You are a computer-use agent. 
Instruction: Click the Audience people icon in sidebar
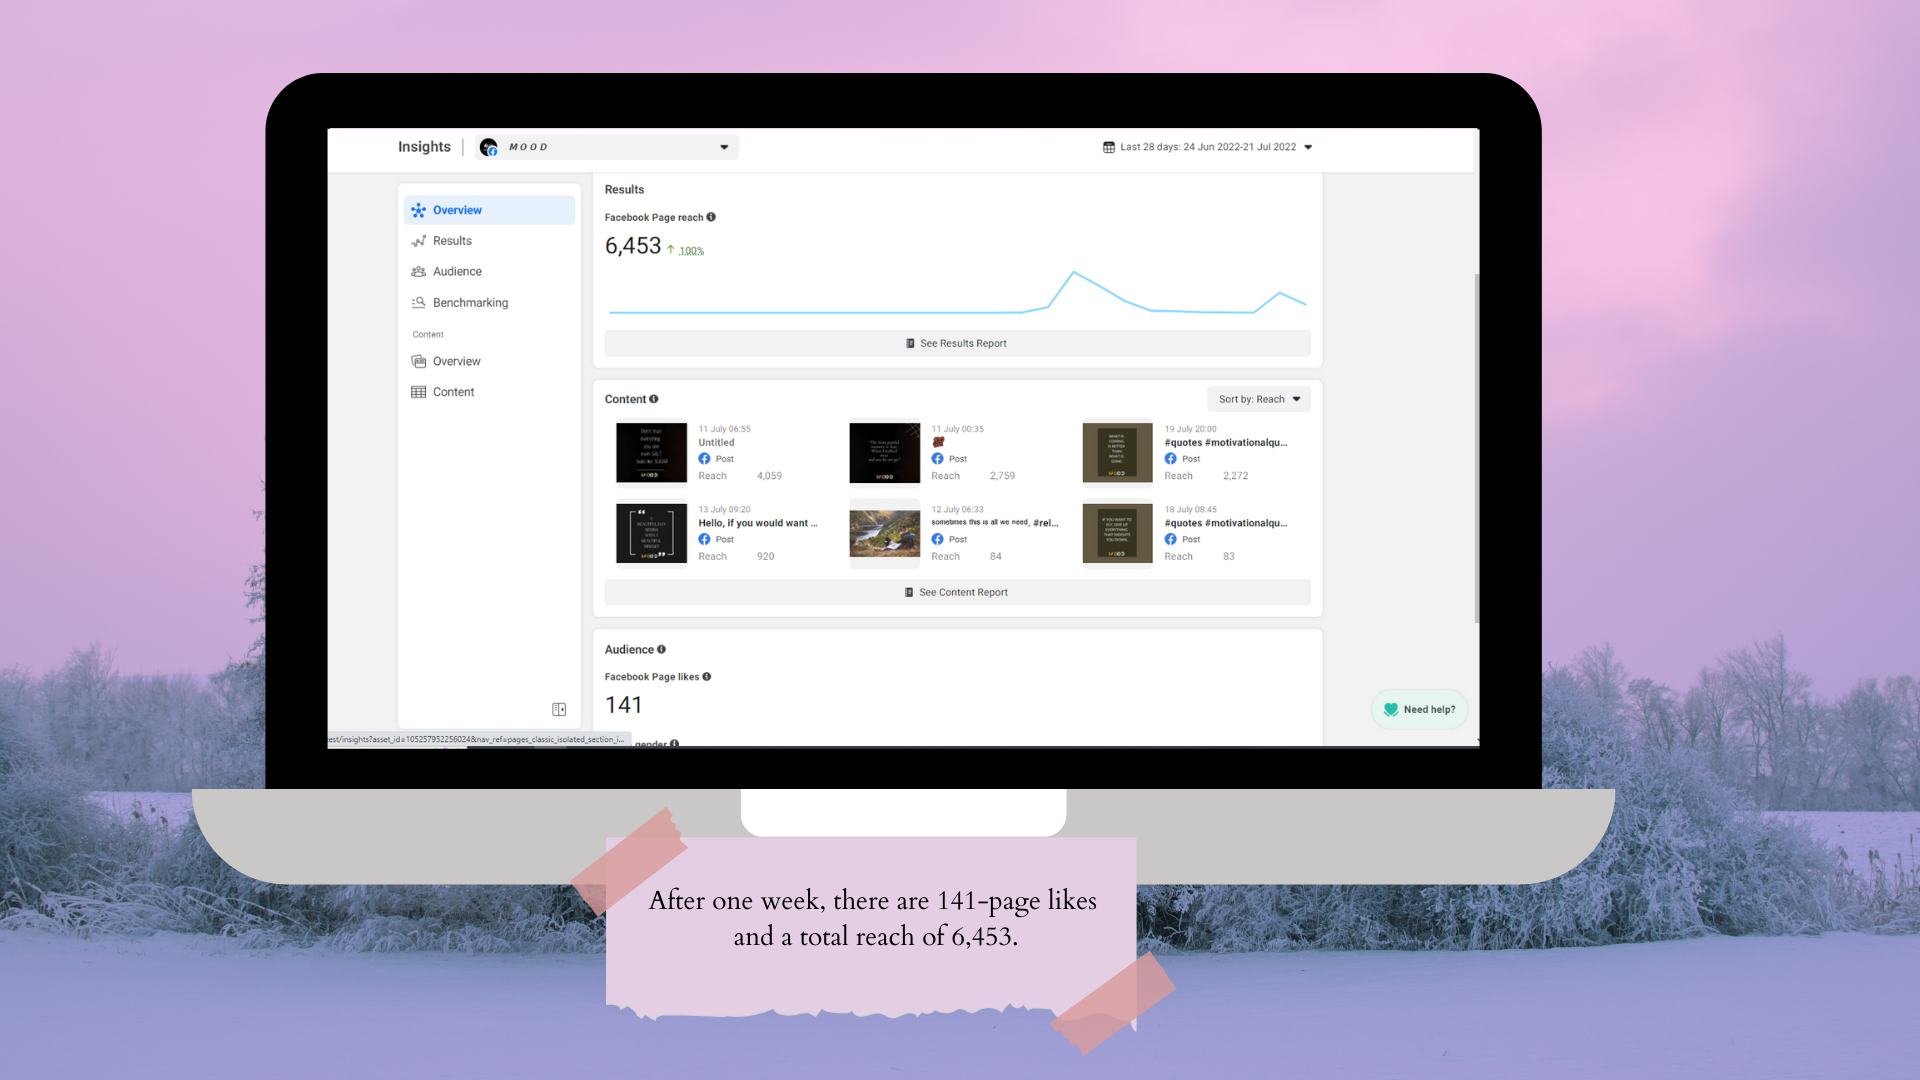pos(418,272)
